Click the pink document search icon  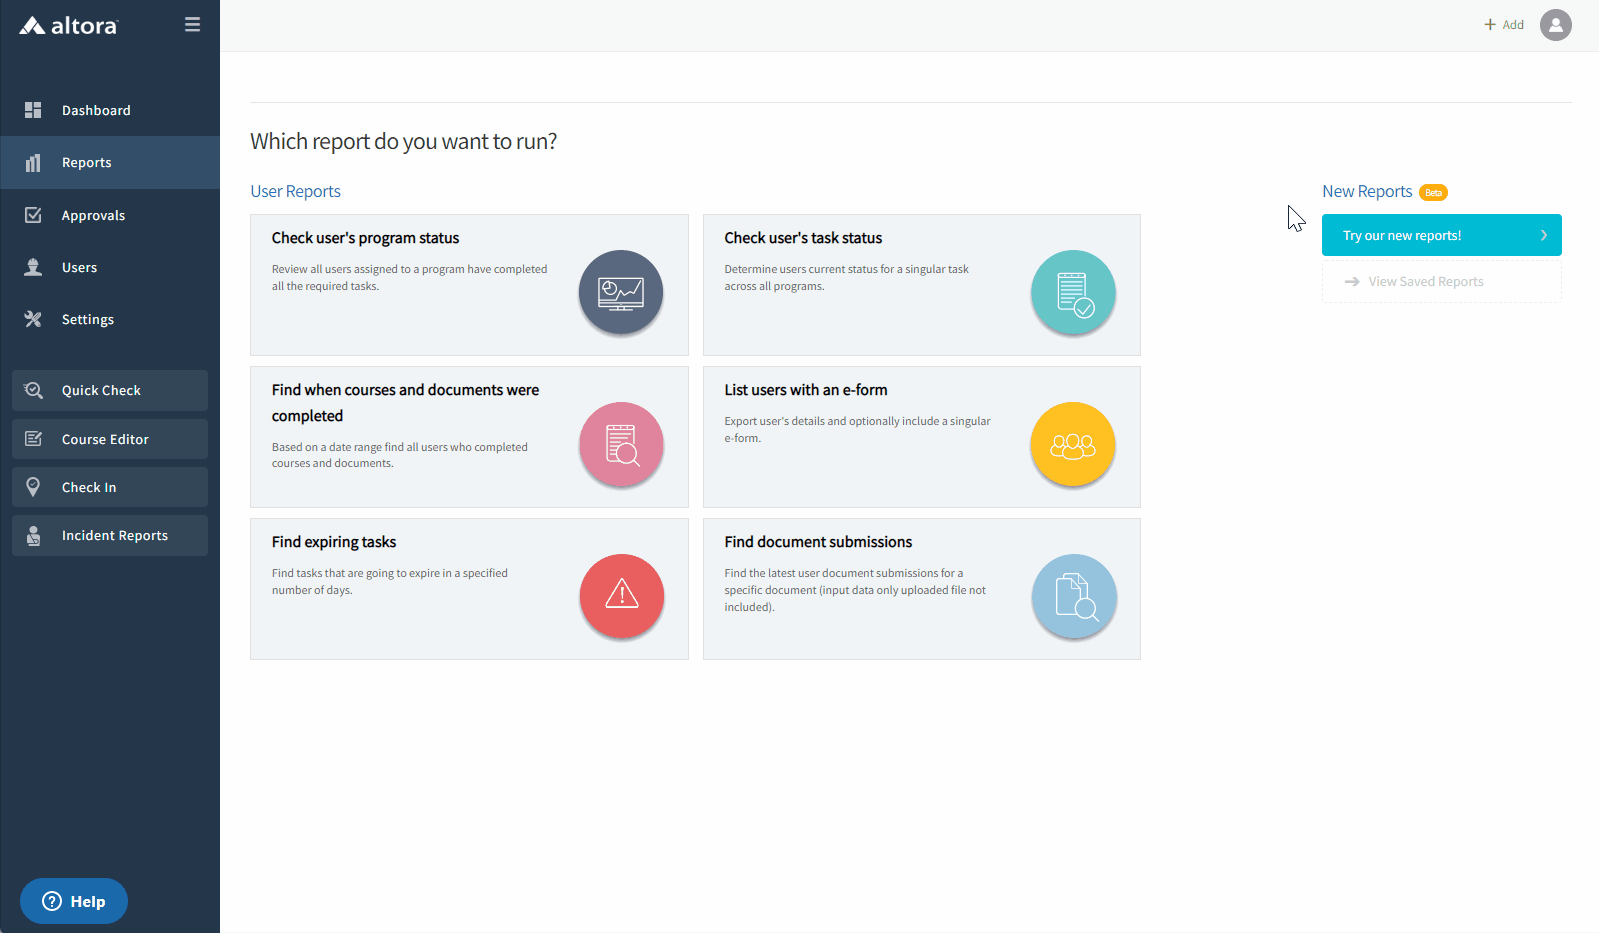(621, 445)
